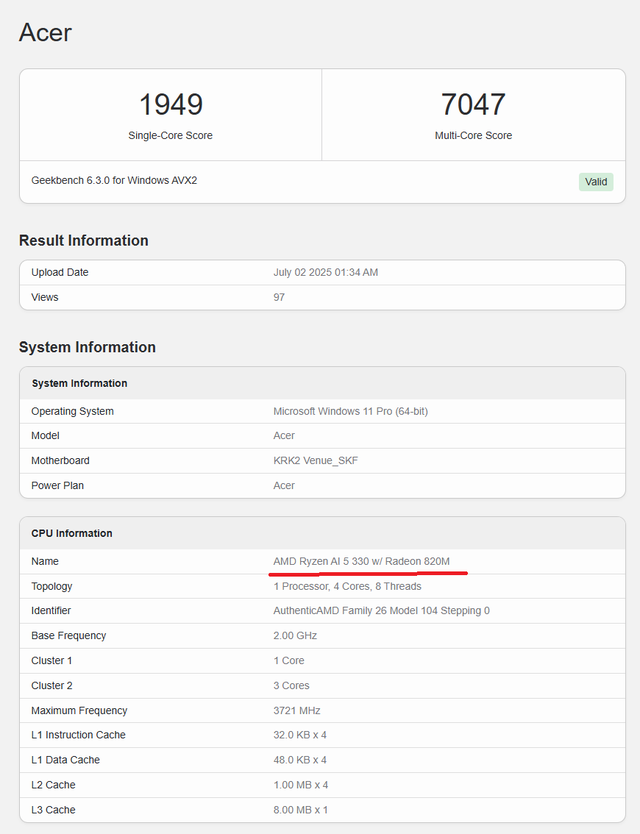The height and width of the screenshot is (834, 640).
Task: Select the Topology label
Action: (52, 586)
